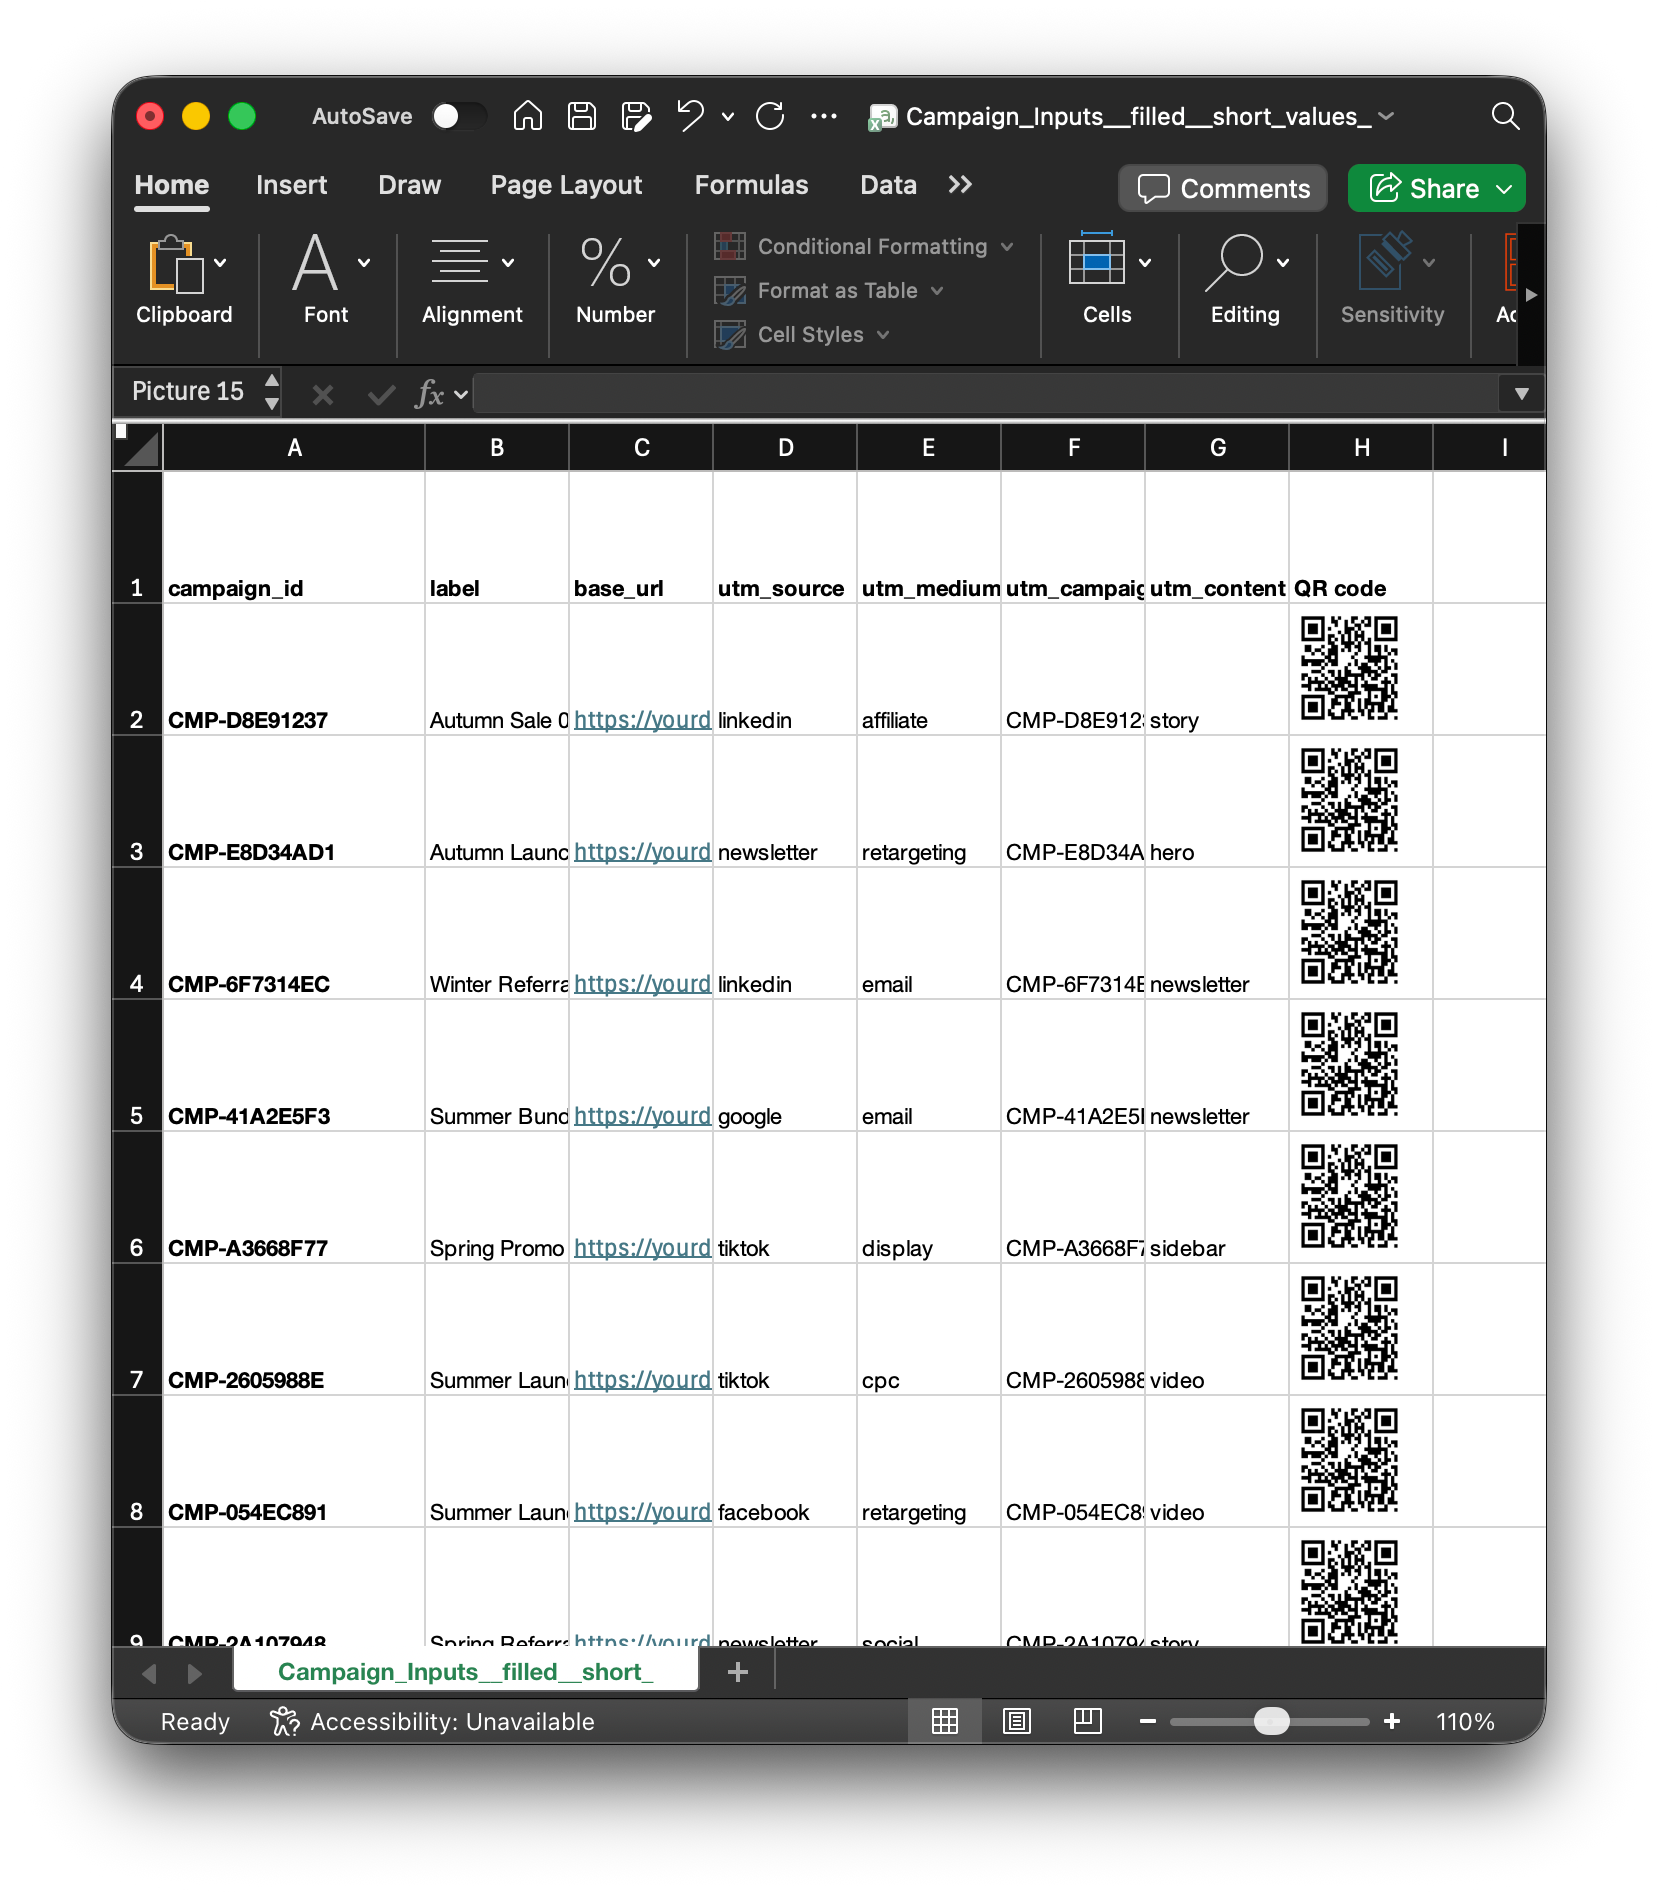
Task: Show more ribbon tabs chevron
Action: 960,185
